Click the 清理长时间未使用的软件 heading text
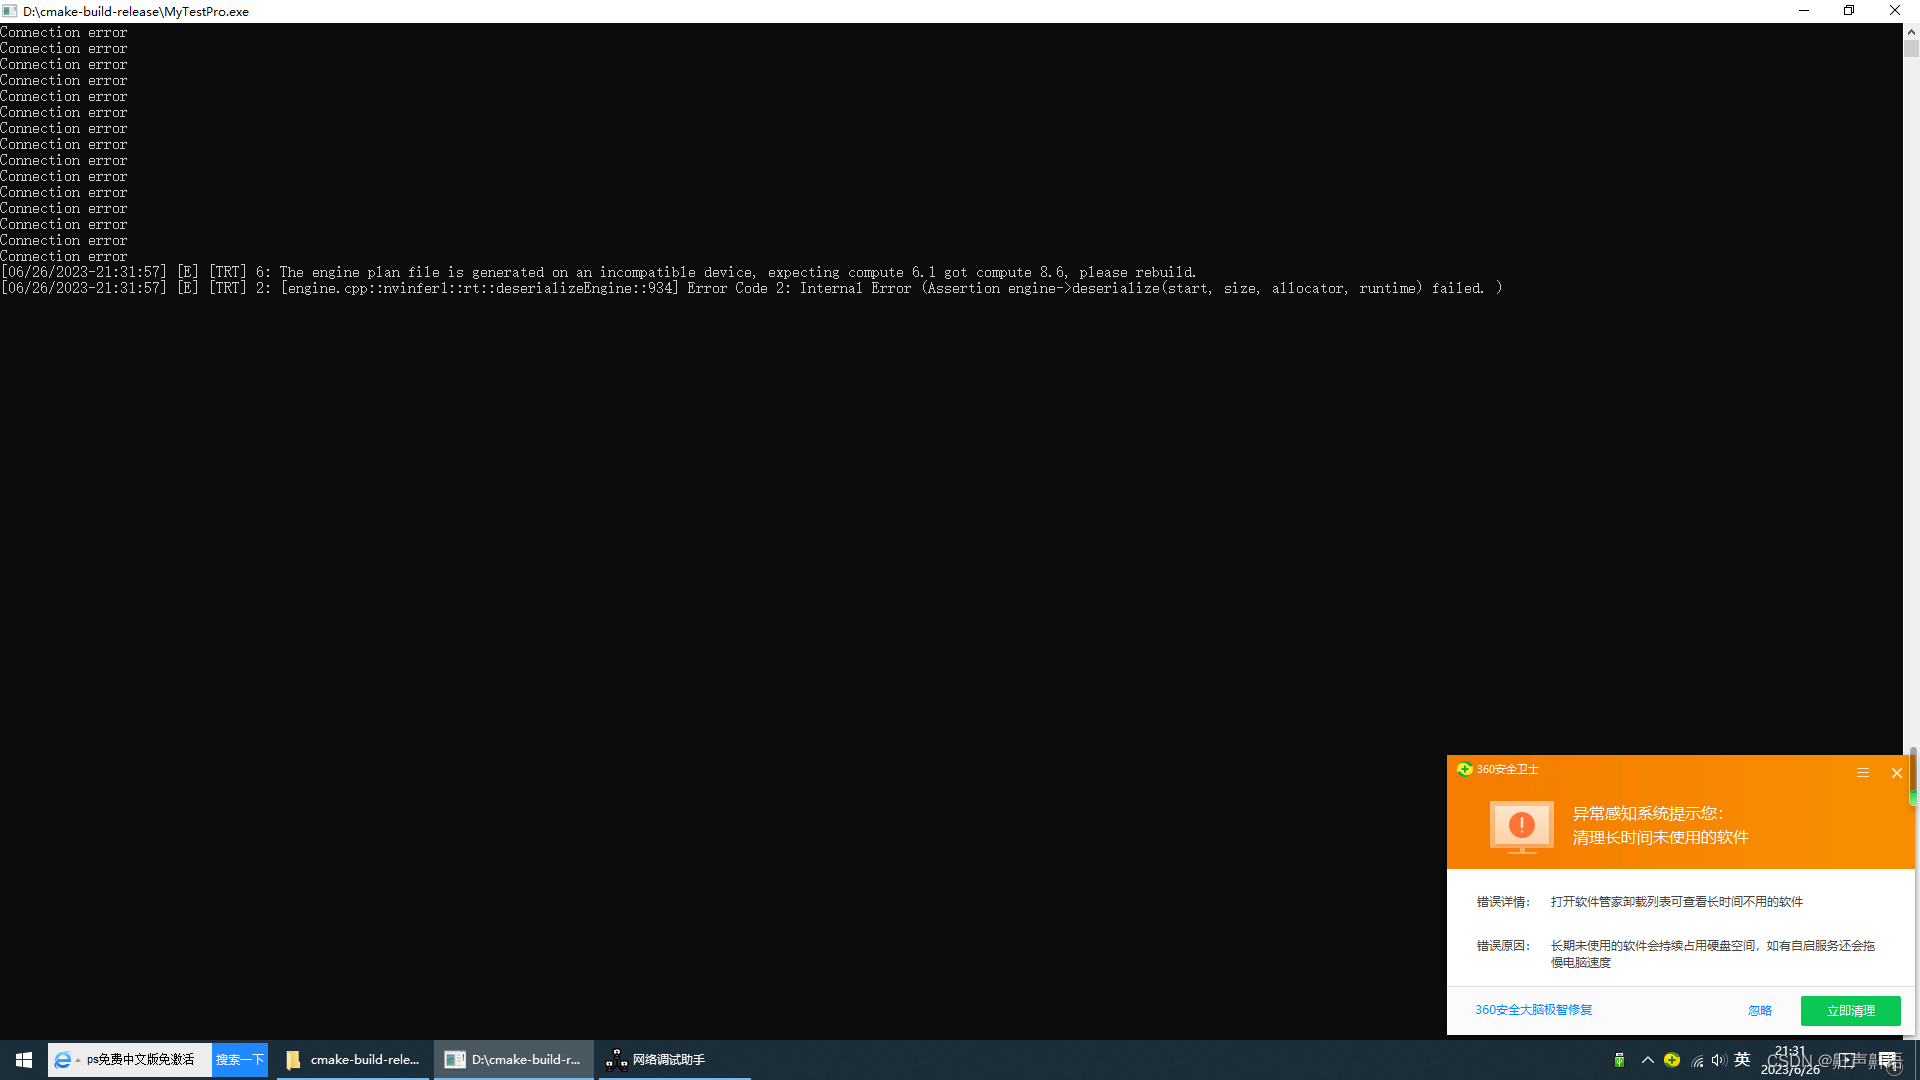The width and height of the screenshot is (1920, 1080). [1660, 838]
